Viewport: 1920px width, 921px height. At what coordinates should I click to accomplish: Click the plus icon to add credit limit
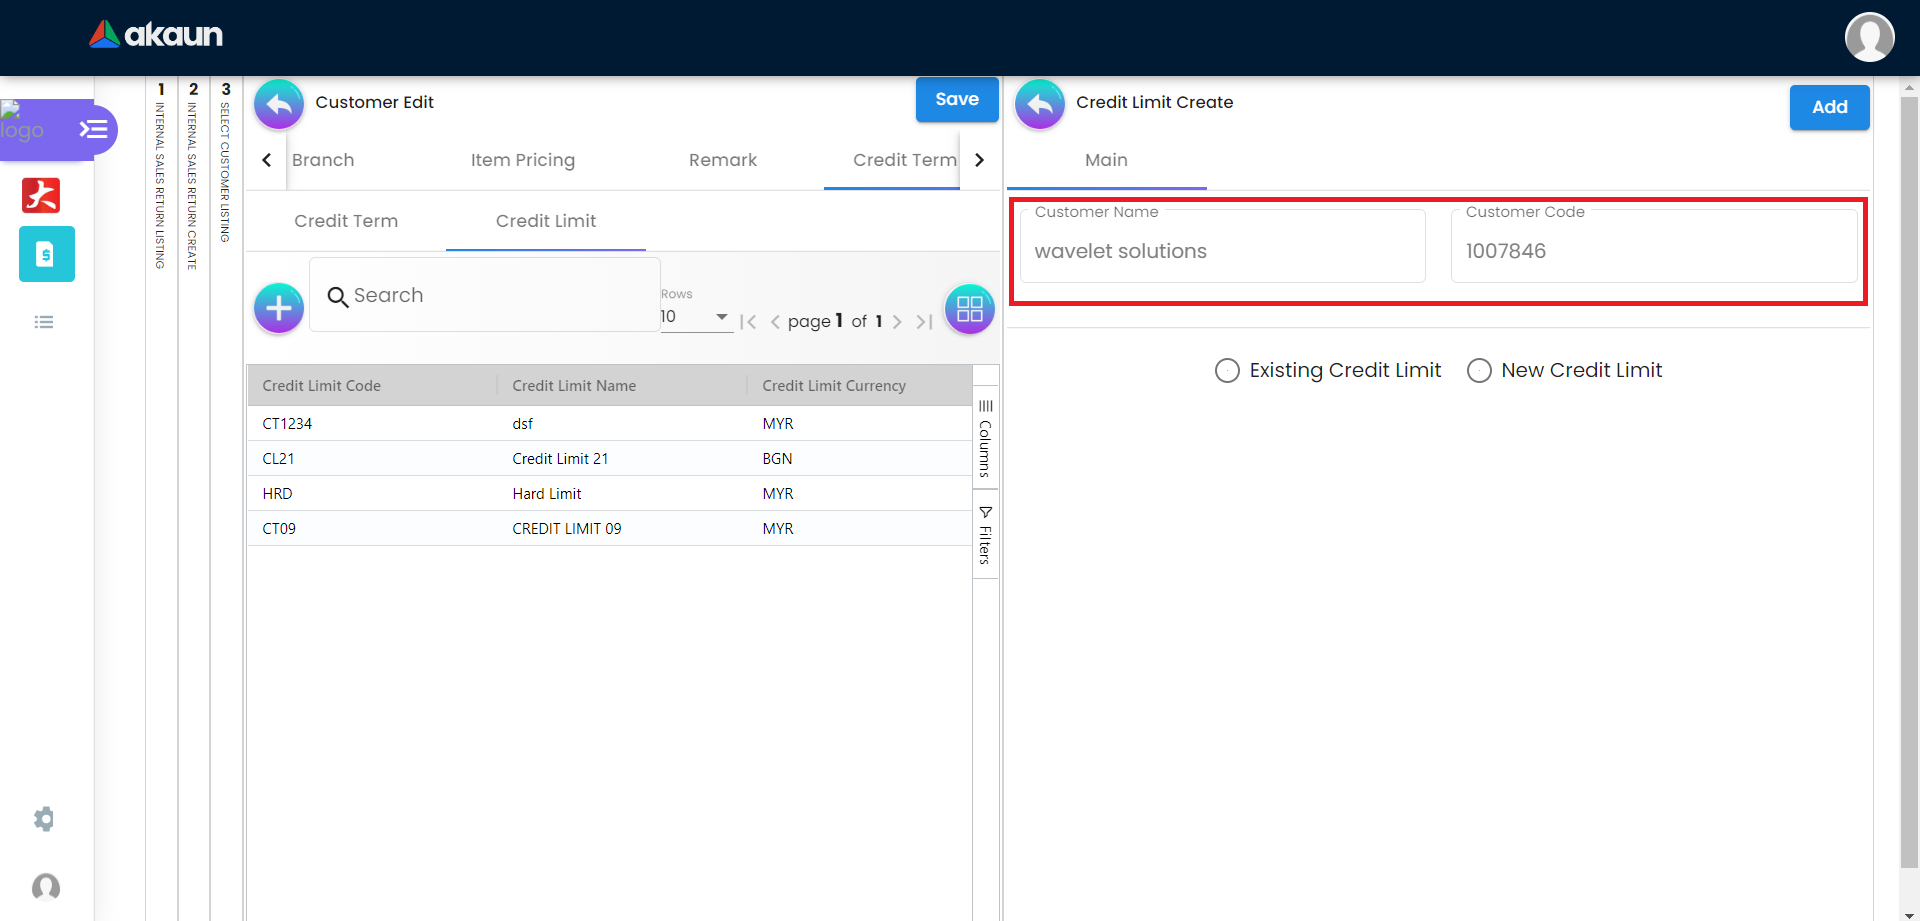[x=279, y=308]
